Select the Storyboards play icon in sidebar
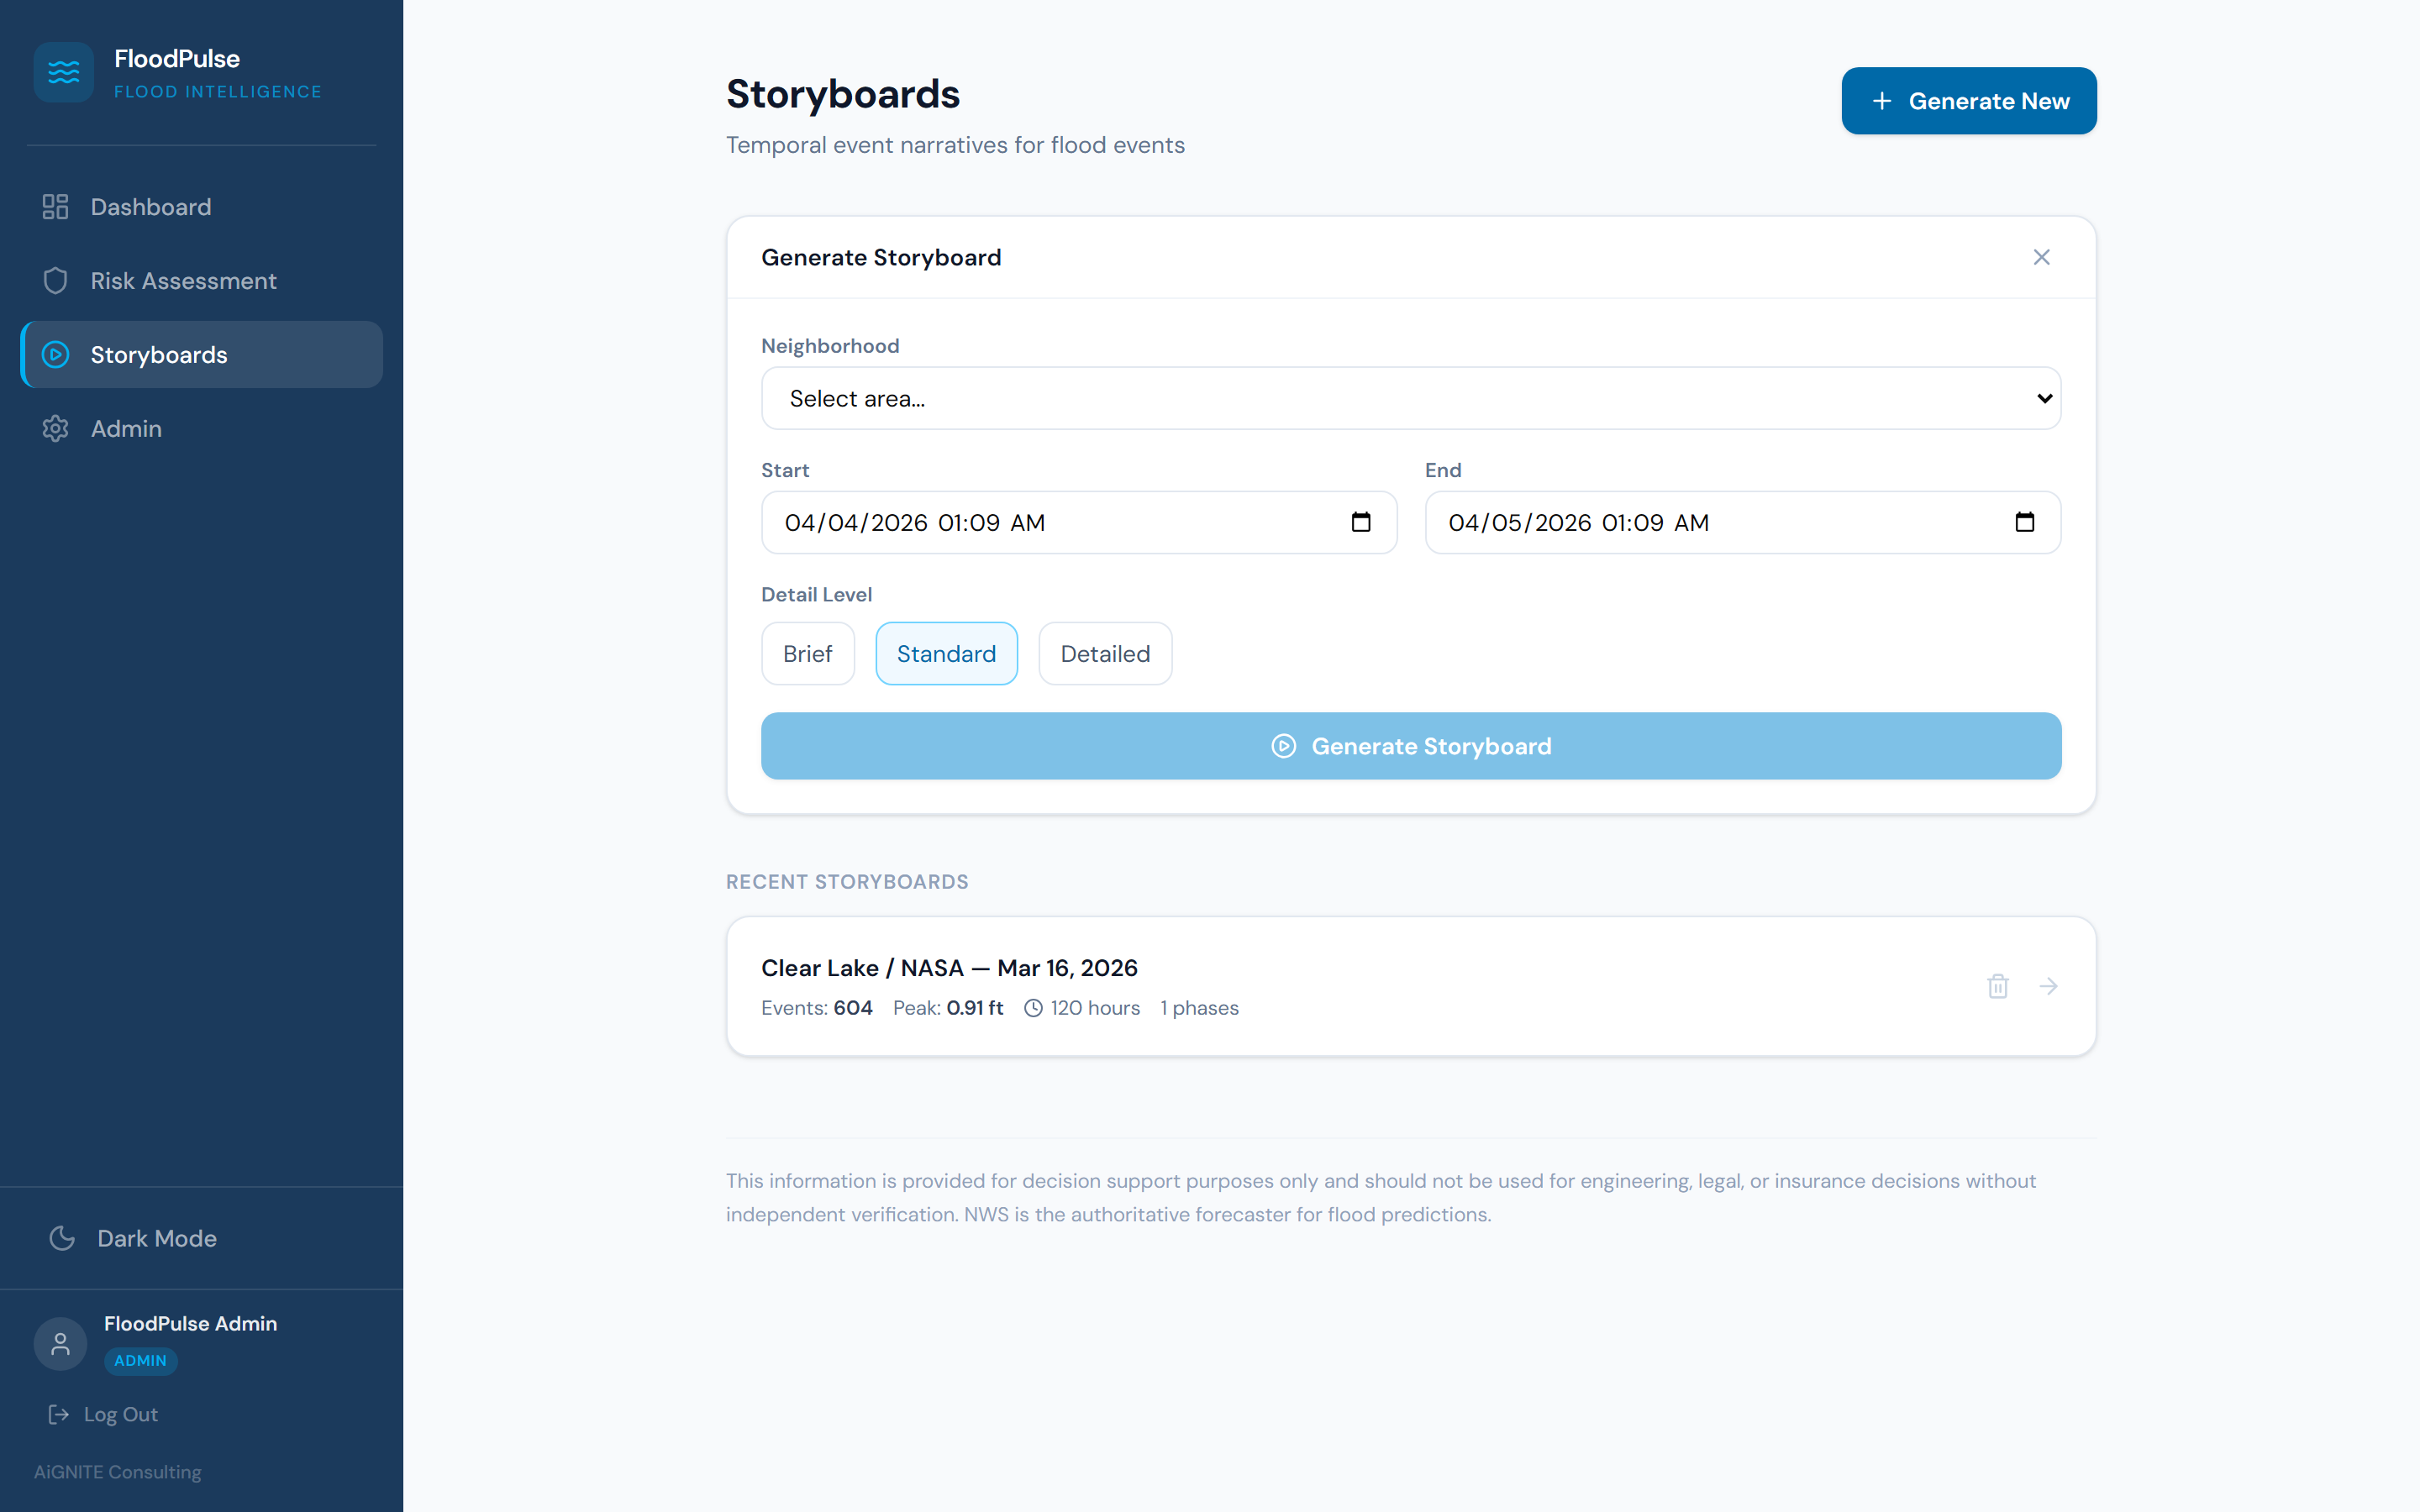The image size is (2420, 1512). pos(55,354)
